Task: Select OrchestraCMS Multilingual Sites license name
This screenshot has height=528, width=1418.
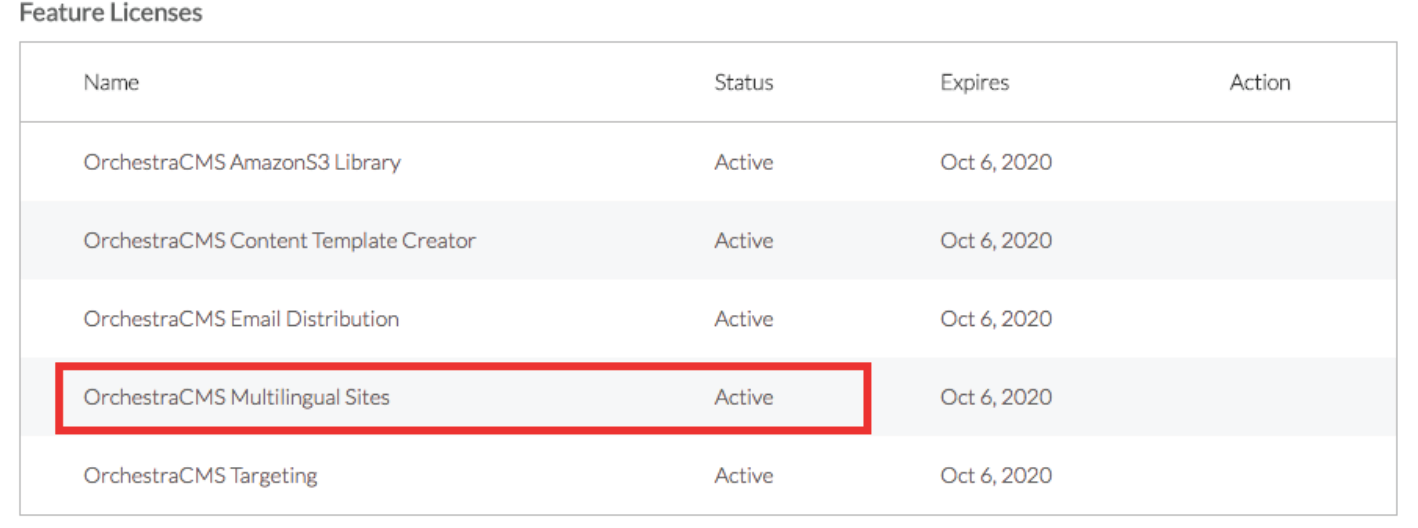Action: (237, 397)
